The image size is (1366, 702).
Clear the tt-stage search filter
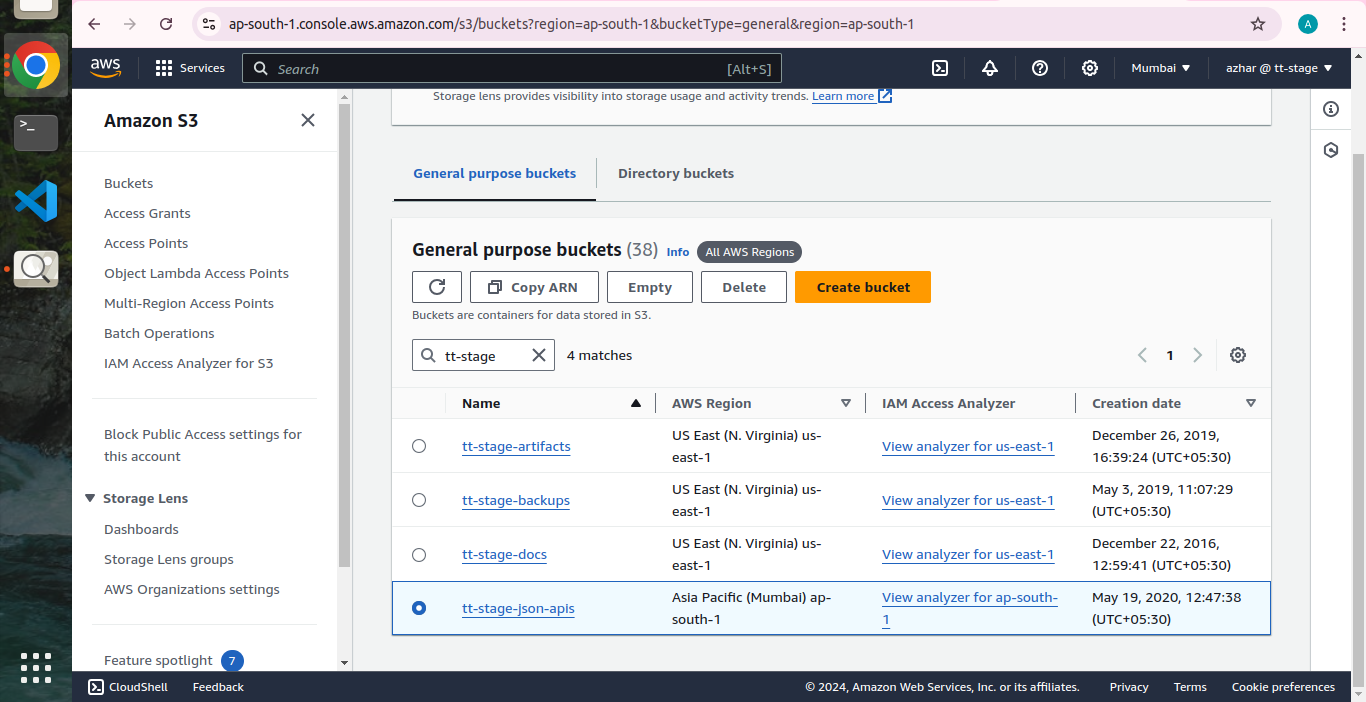point(538,355)
